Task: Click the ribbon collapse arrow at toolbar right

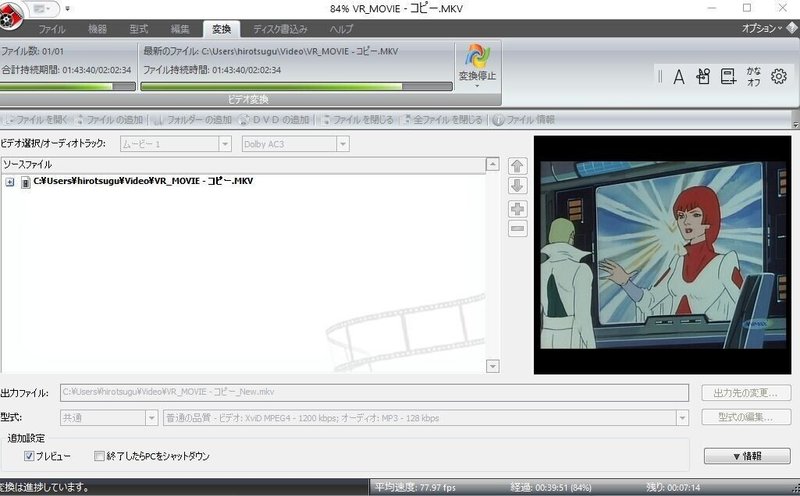Action: click(x=795, y=125)
